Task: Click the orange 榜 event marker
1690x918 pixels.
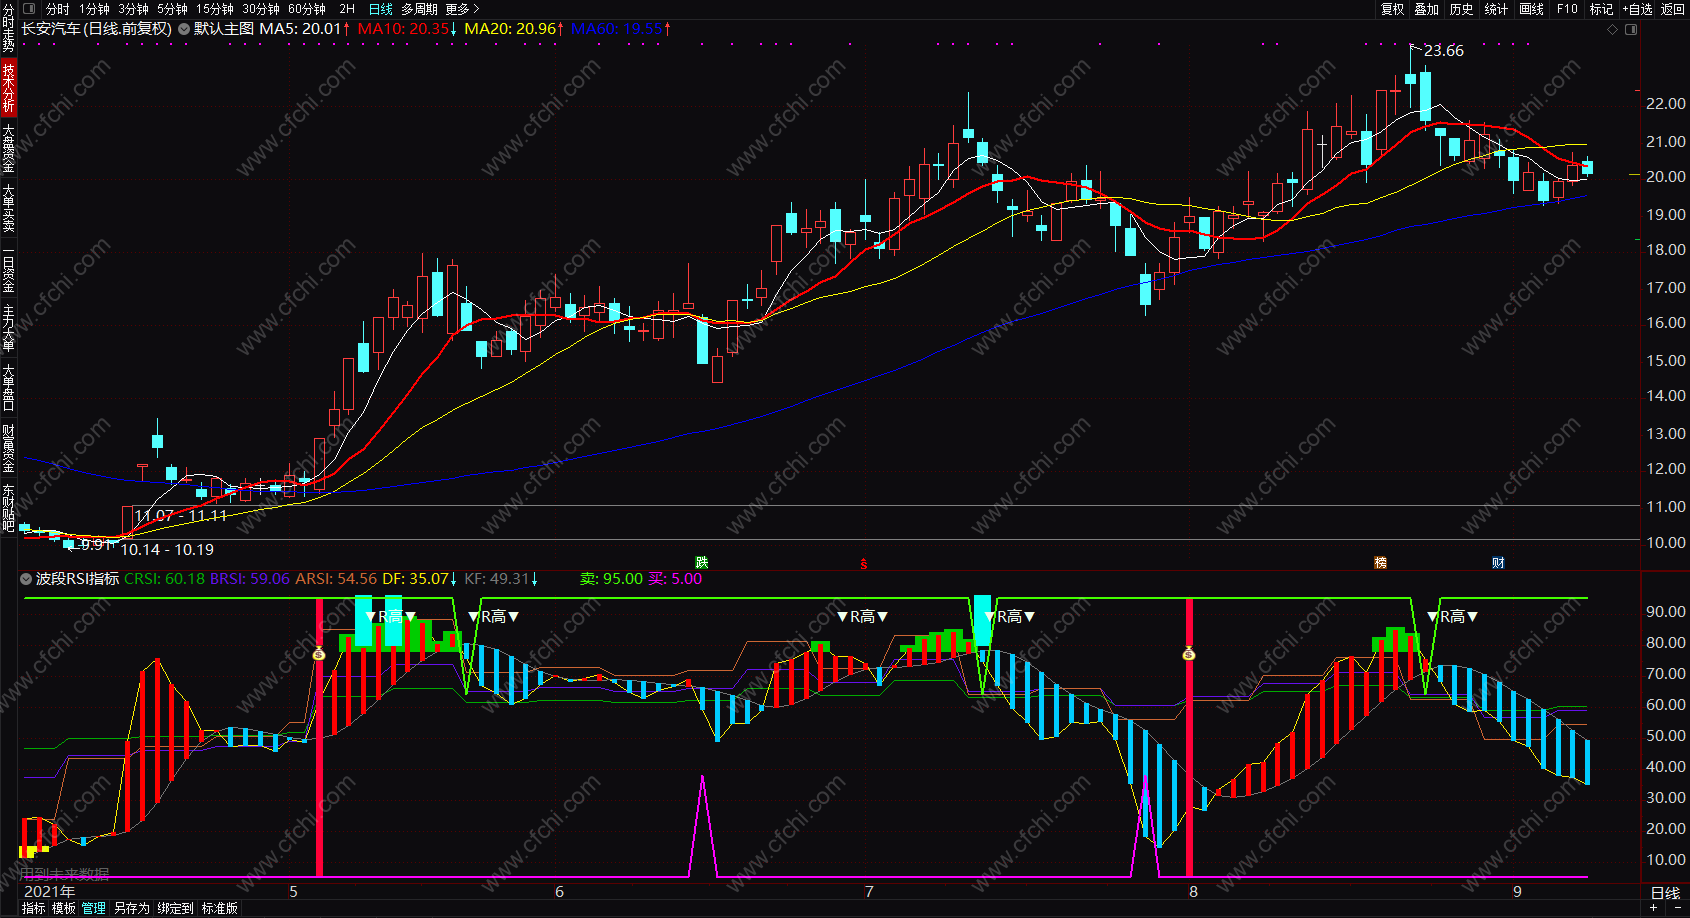Action: coord(1380,563)
